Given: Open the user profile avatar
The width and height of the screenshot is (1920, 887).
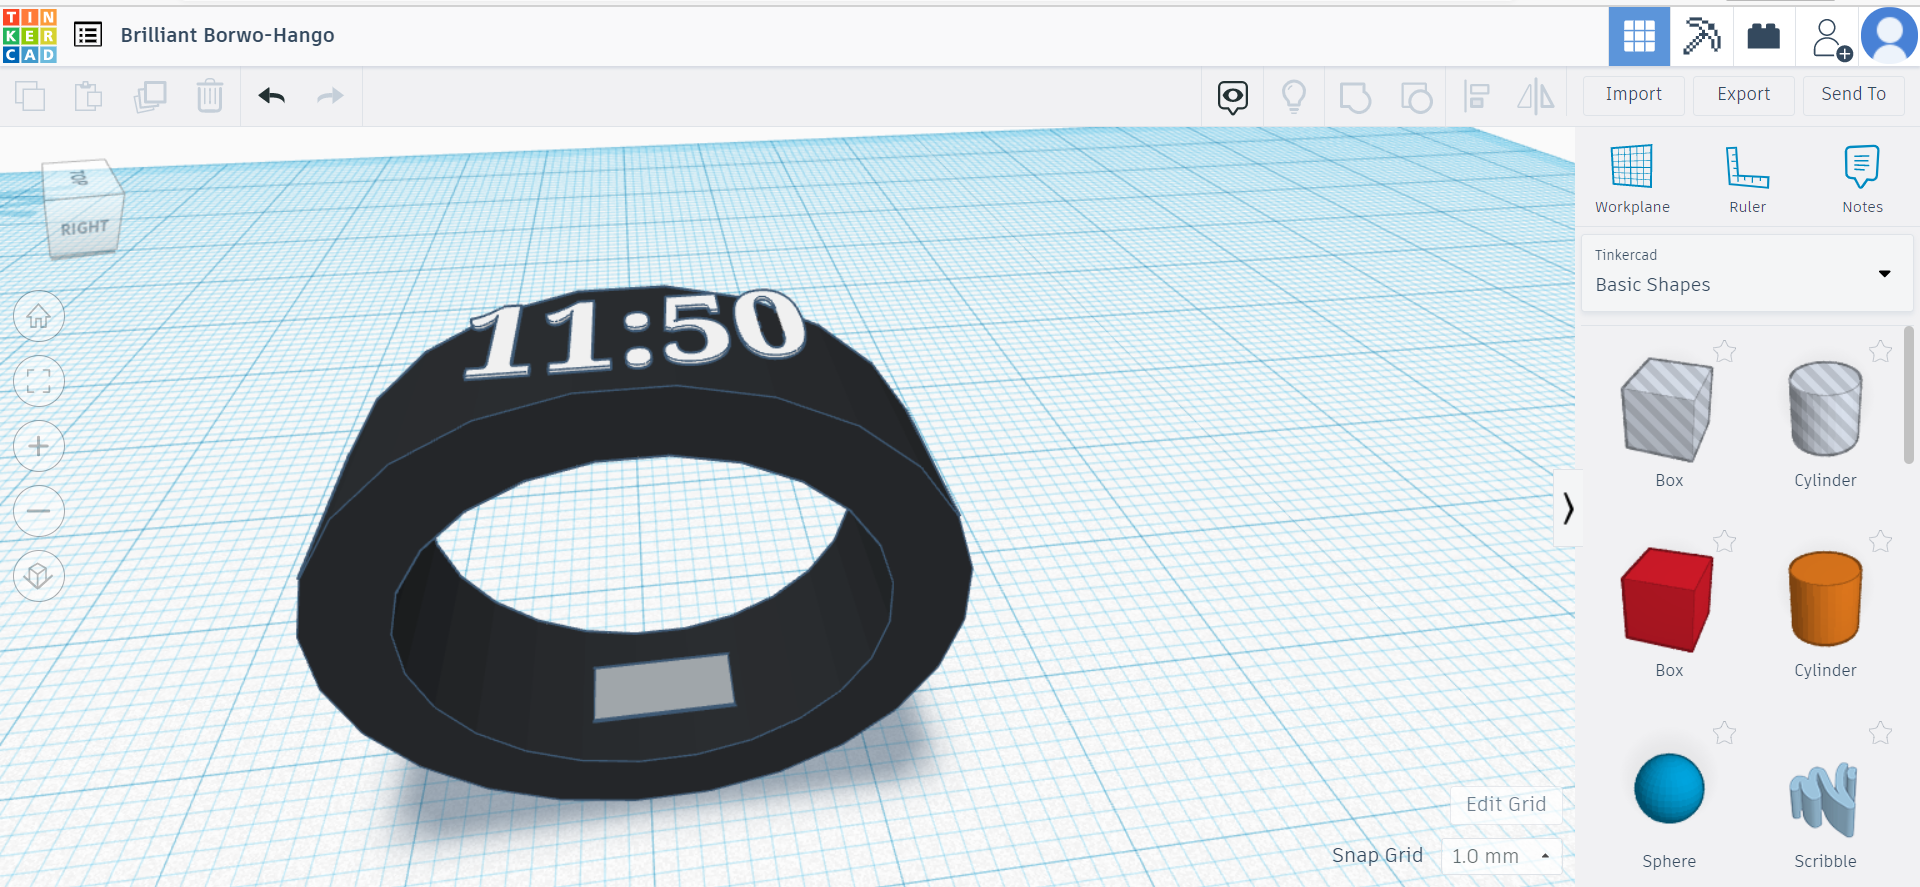Looking at the screenshot, I should pyautogui.click(x=1889, y=36).
